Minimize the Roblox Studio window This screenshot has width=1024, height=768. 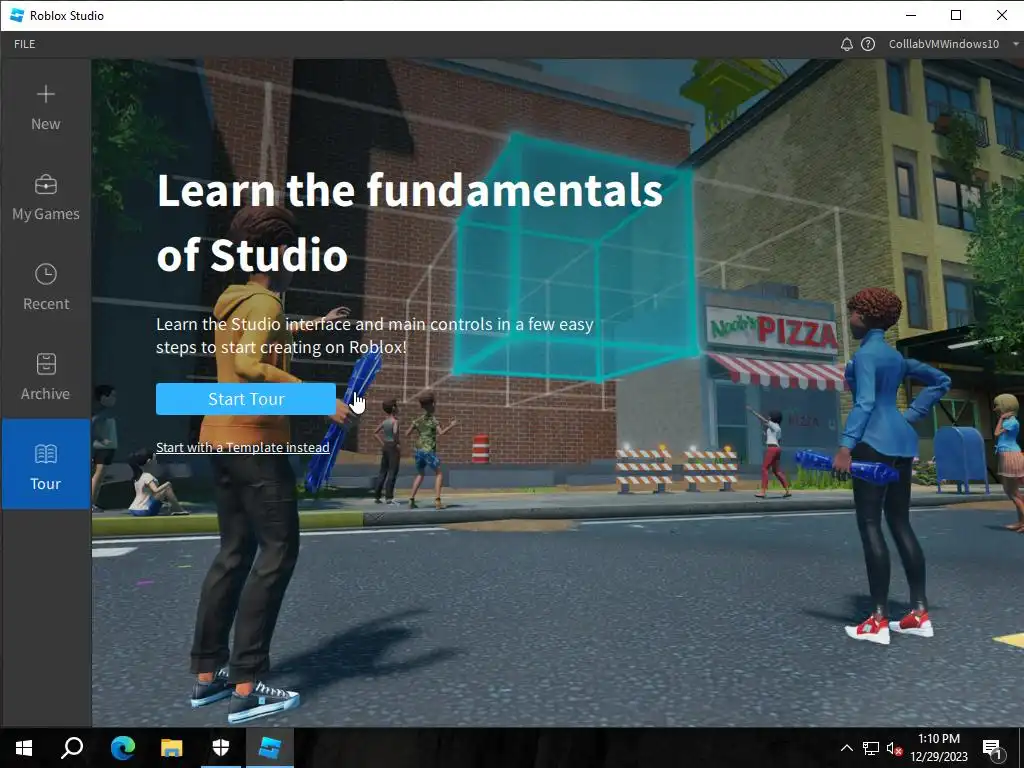tap(911, 15)
